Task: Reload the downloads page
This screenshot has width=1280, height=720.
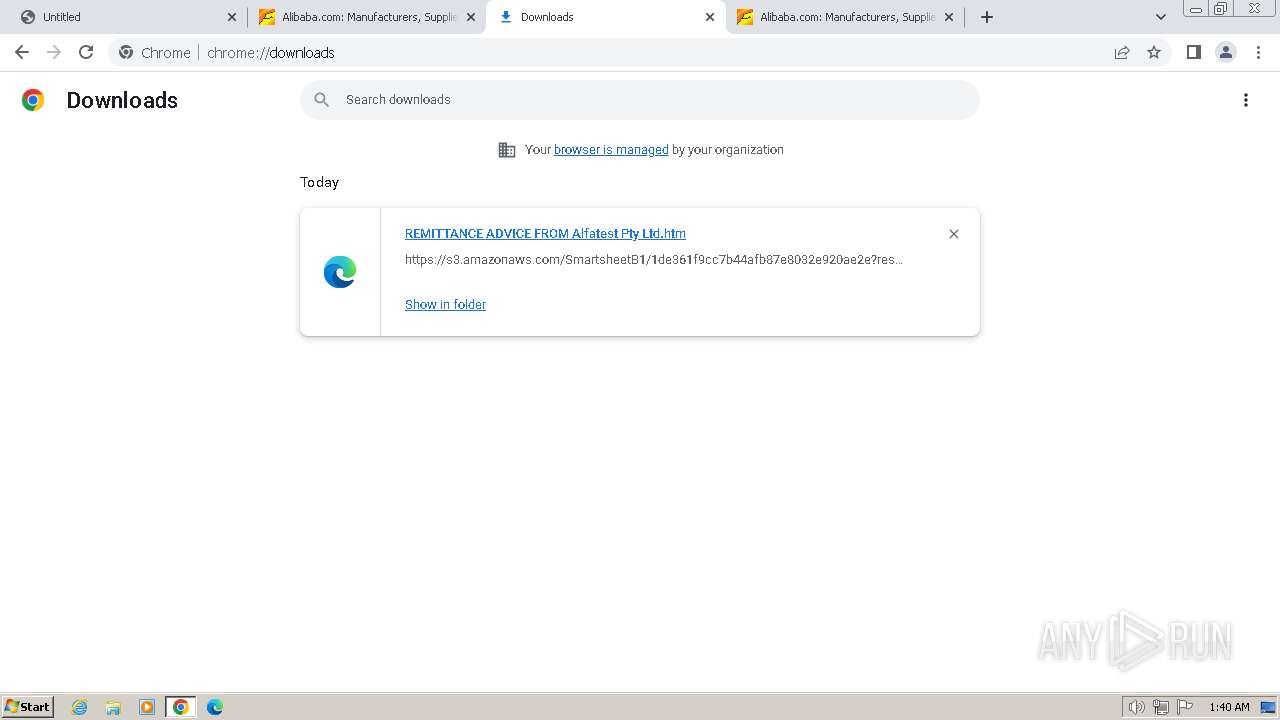Action: 86,52
